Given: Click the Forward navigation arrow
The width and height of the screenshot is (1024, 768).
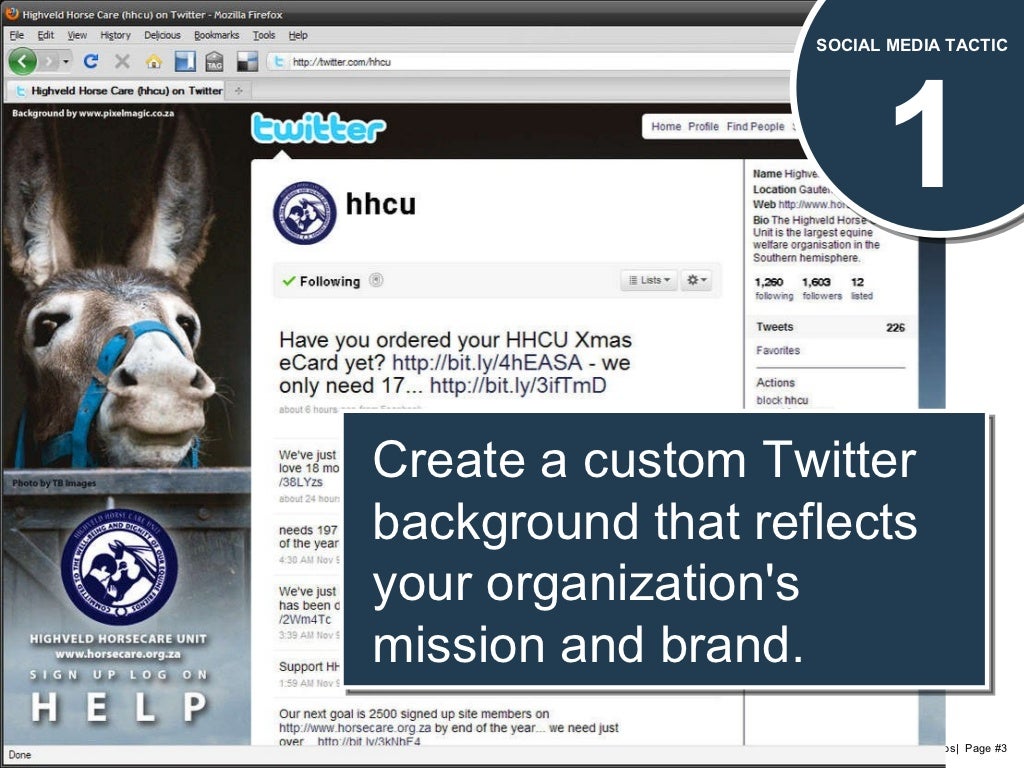Looking at the screenshot, I should coord(49,62).
